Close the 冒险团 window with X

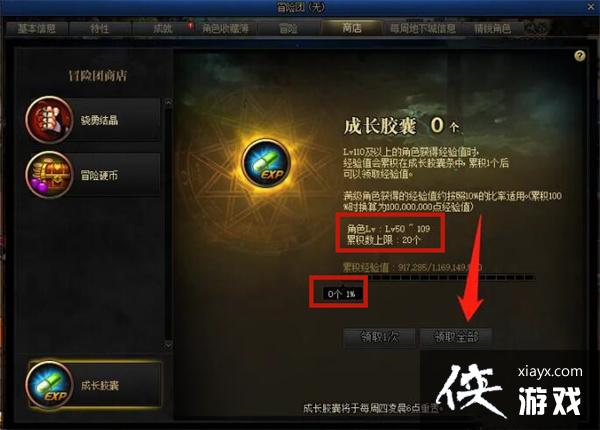tap(592, 7)
